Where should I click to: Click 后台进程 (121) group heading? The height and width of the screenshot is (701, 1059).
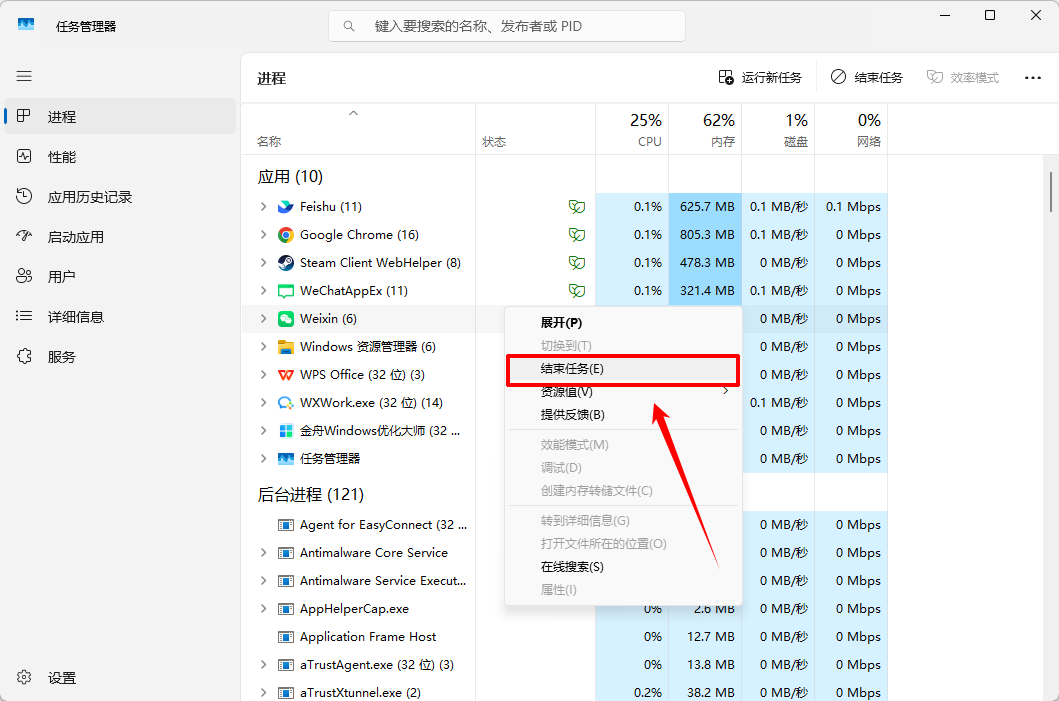311,494
